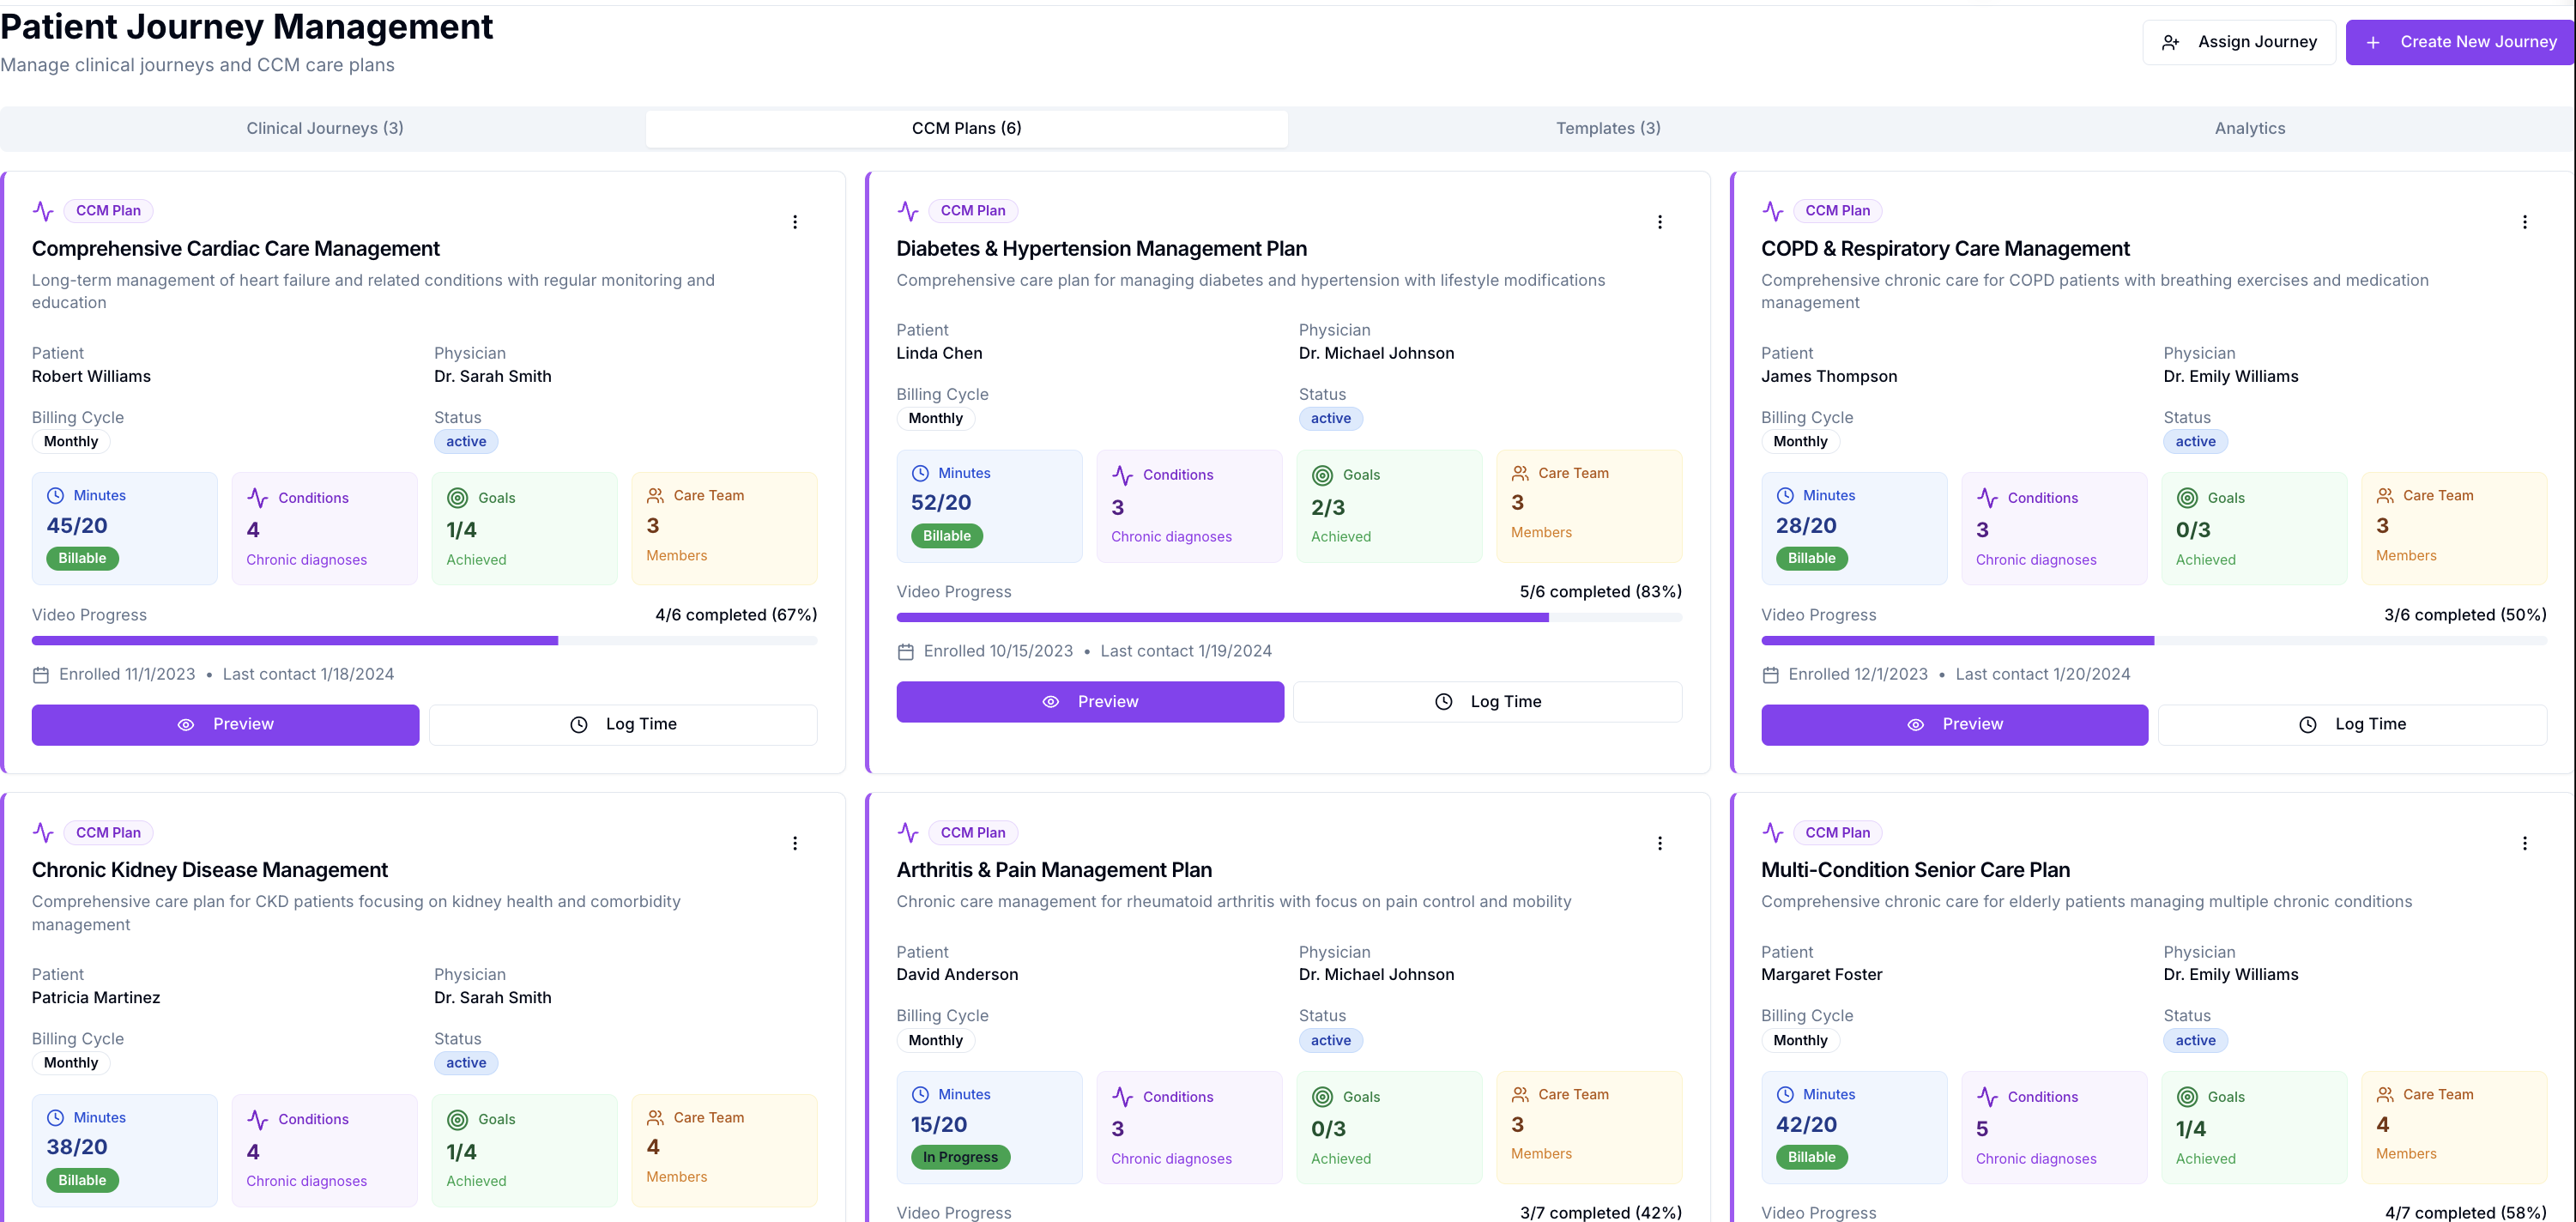Preview the COPD & Respiratory Care plan

[1955, 725]
